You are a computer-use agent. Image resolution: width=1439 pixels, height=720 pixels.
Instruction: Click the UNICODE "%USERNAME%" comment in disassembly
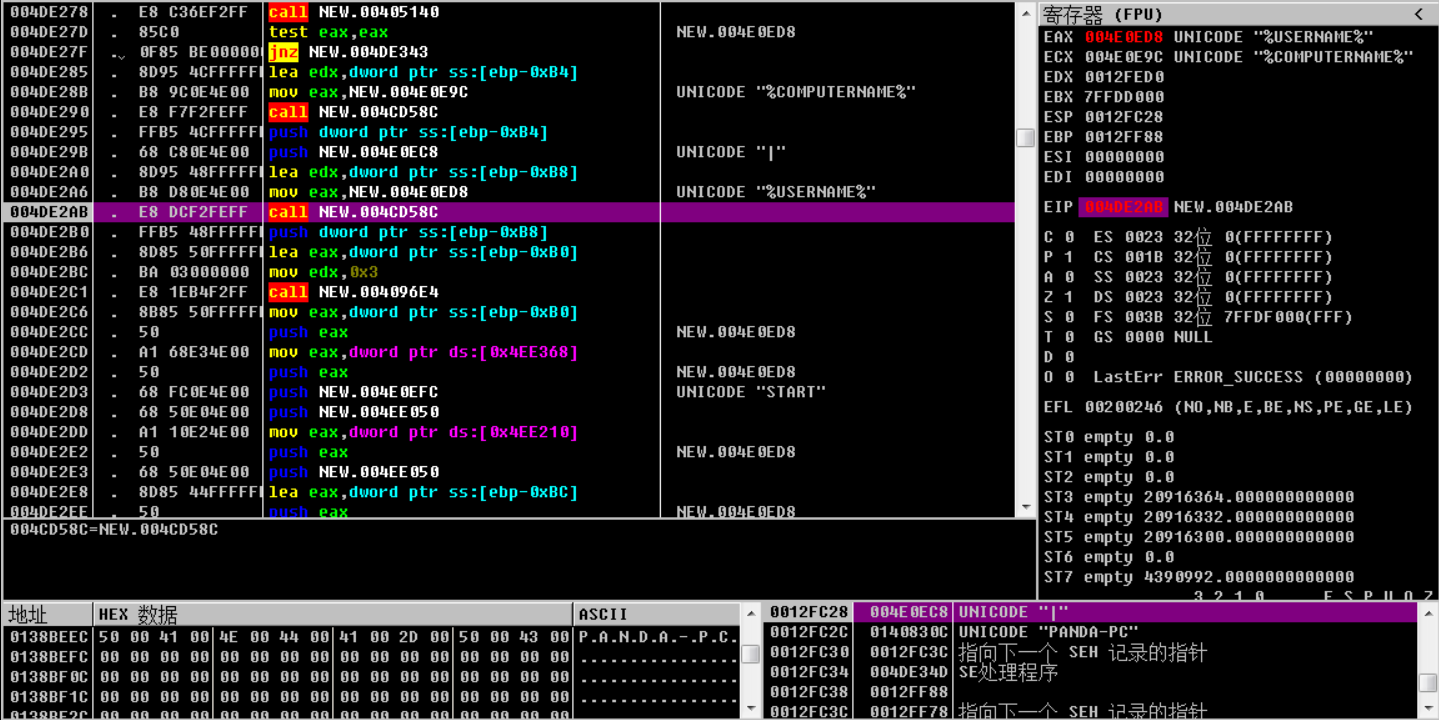pos(776,192)
